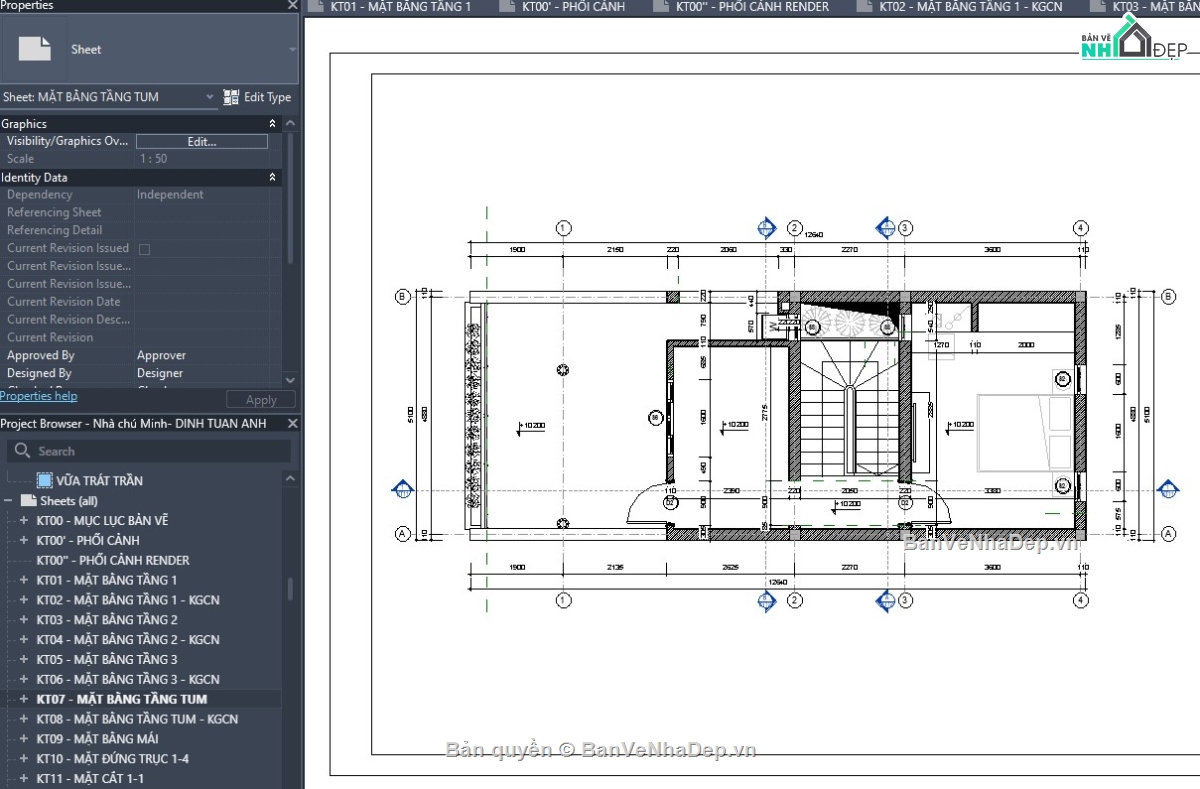1200x789 pixels.
Task: Click the Designed By value 'Designer'
Action: coord(160,373)
